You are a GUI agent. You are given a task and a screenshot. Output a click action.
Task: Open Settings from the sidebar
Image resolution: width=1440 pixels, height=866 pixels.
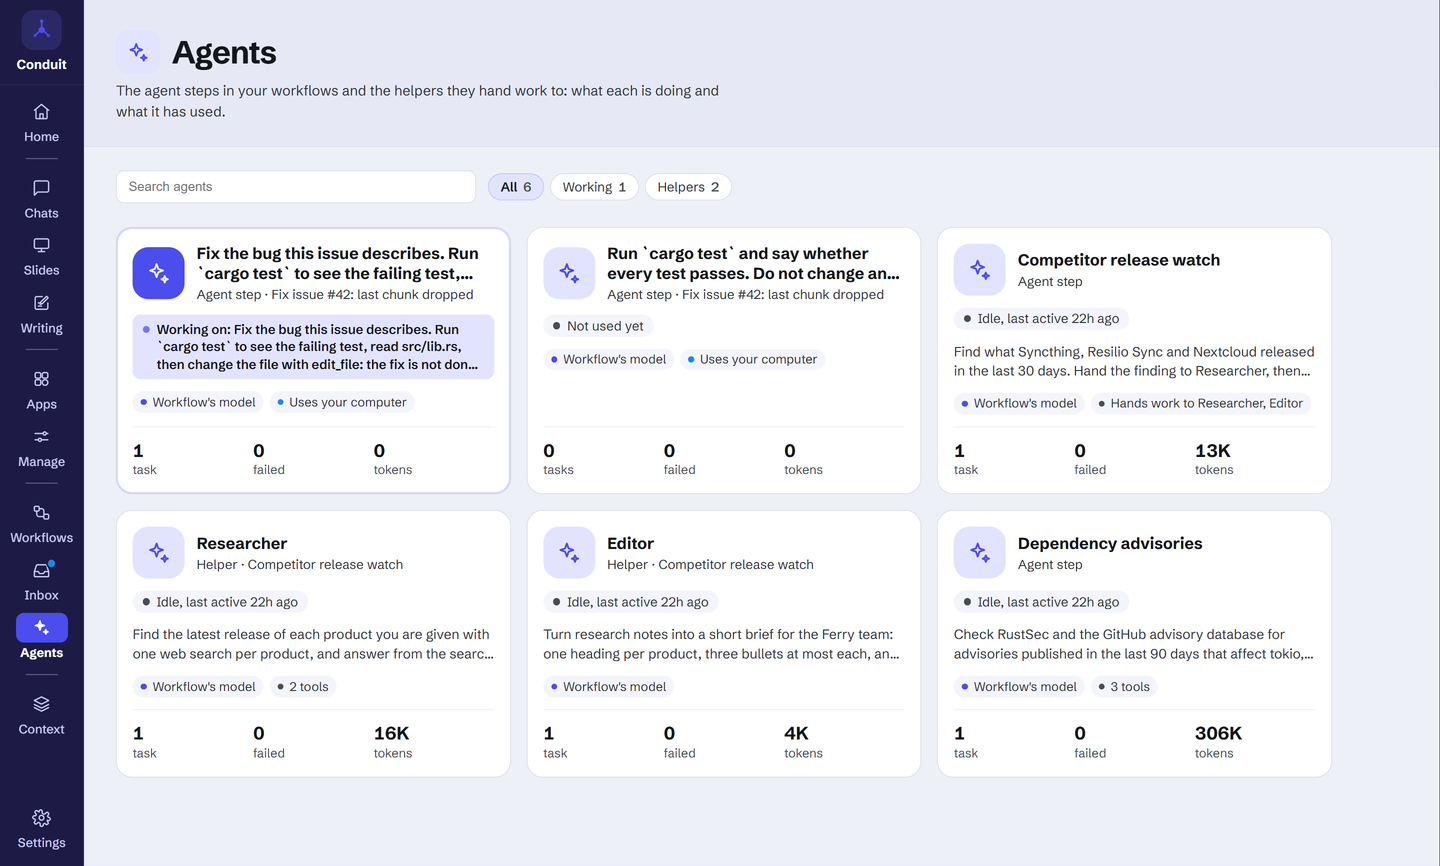pyautogui.click(x=41, y=830)
